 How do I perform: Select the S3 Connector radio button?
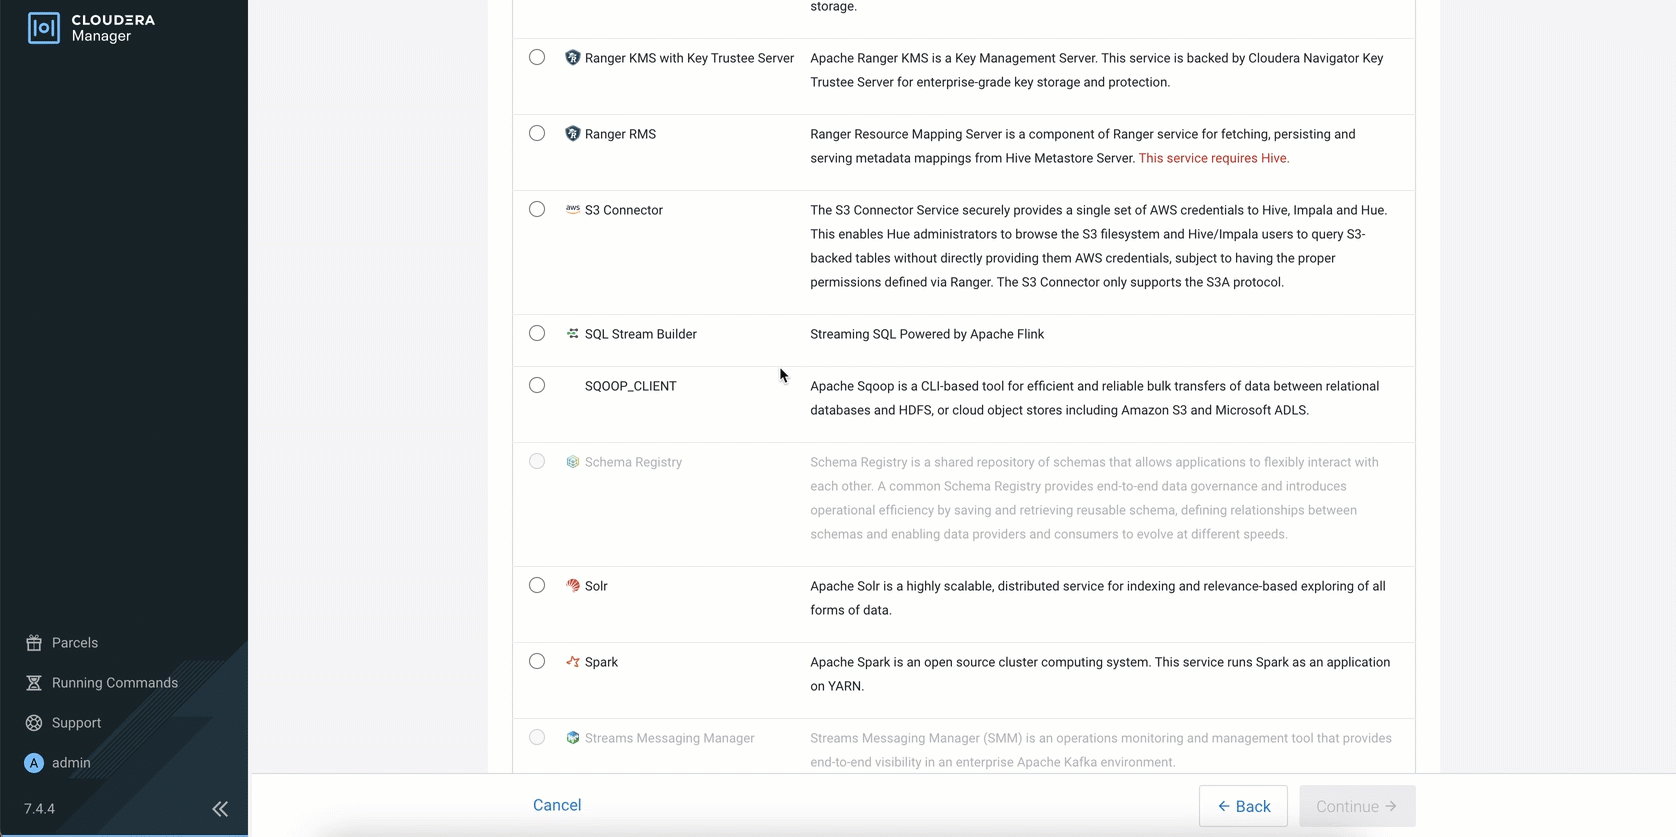pos(537,209)
